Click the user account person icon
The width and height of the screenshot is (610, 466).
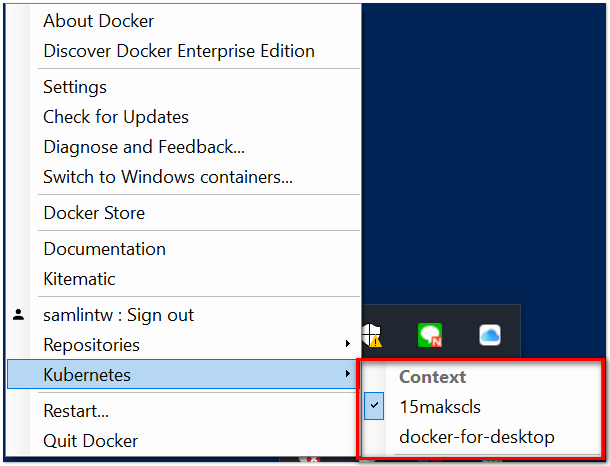click(18, 315)
